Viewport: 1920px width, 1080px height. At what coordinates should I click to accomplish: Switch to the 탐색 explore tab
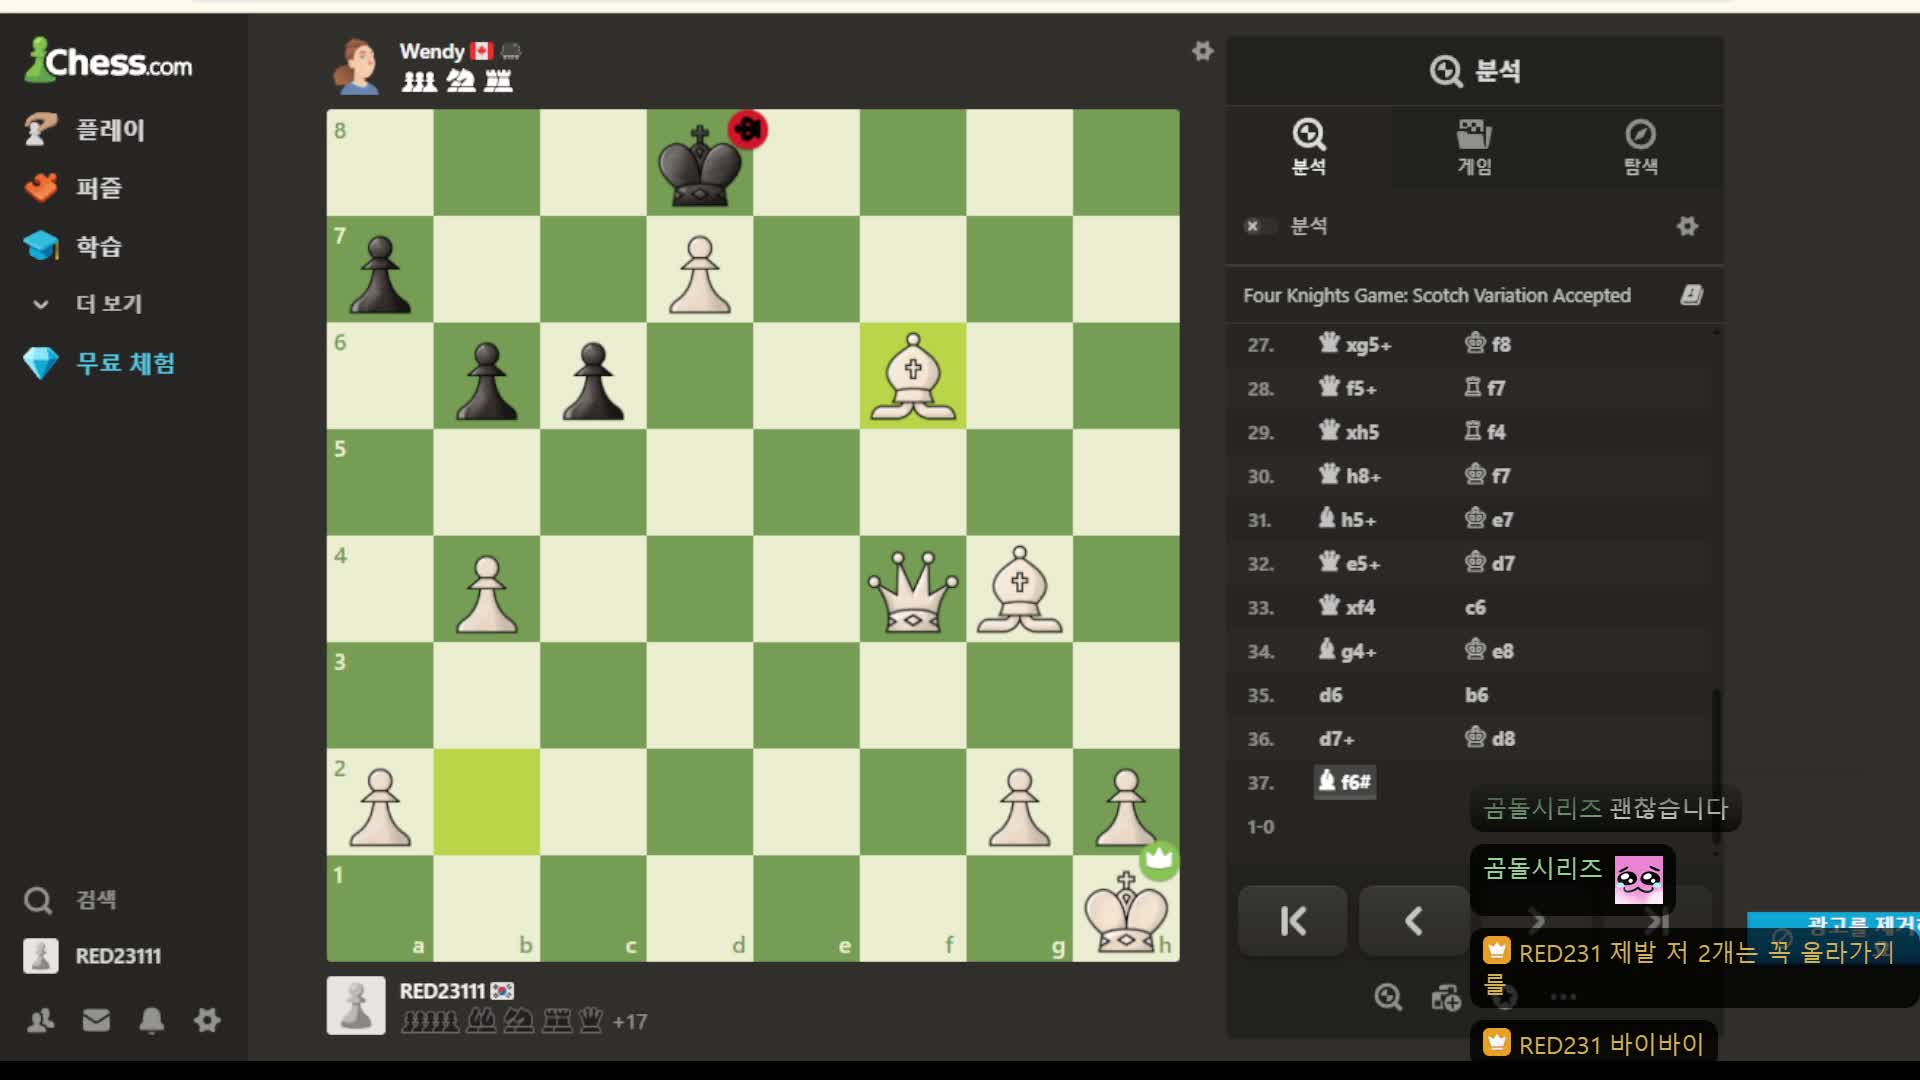[x=1640, y=147]
